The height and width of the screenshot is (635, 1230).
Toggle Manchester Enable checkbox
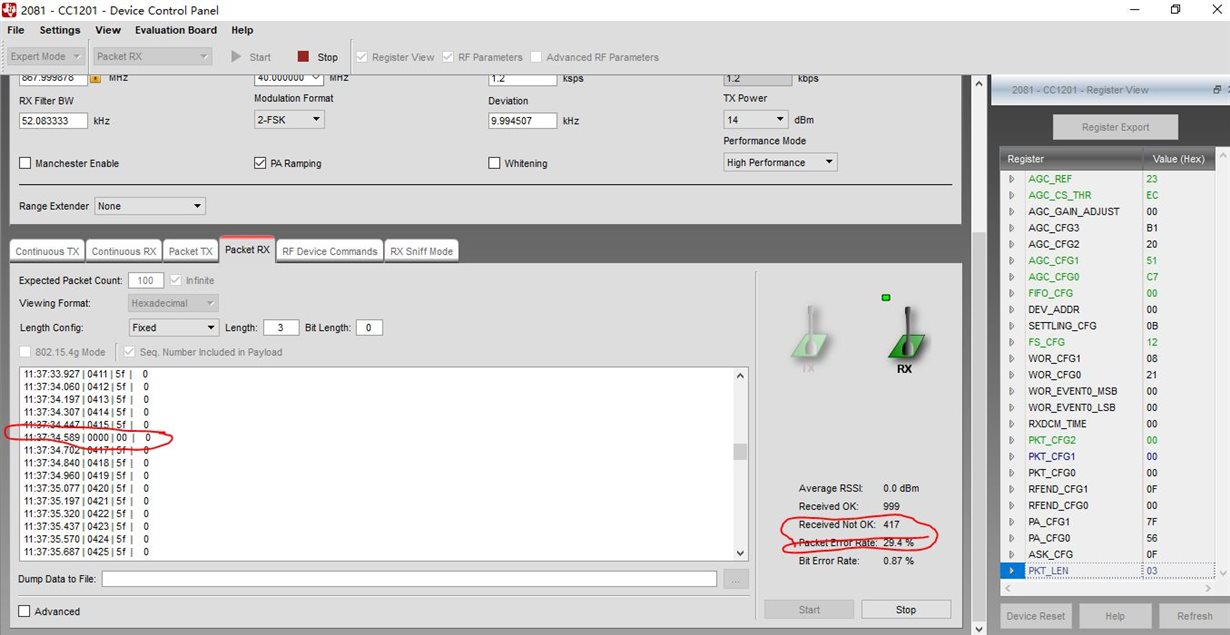pos(25,163)
